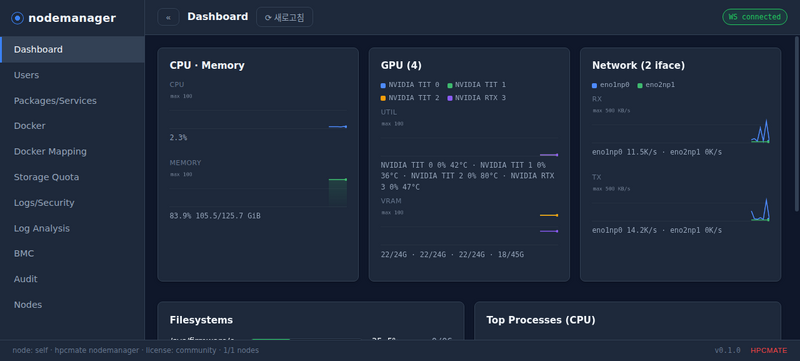Click the GPU (4) card title
Viewport: 800px width, 361px height.
point(401,65)
